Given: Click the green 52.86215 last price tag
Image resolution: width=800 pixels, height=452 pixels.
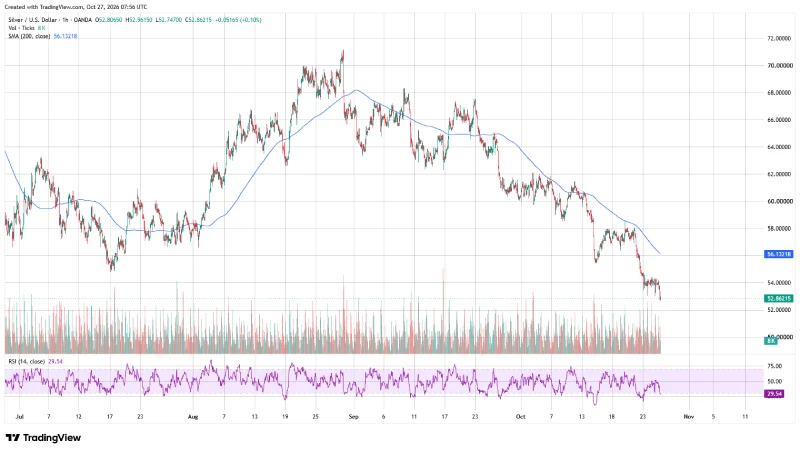Looking at the screenshot, I should [778, 298].
